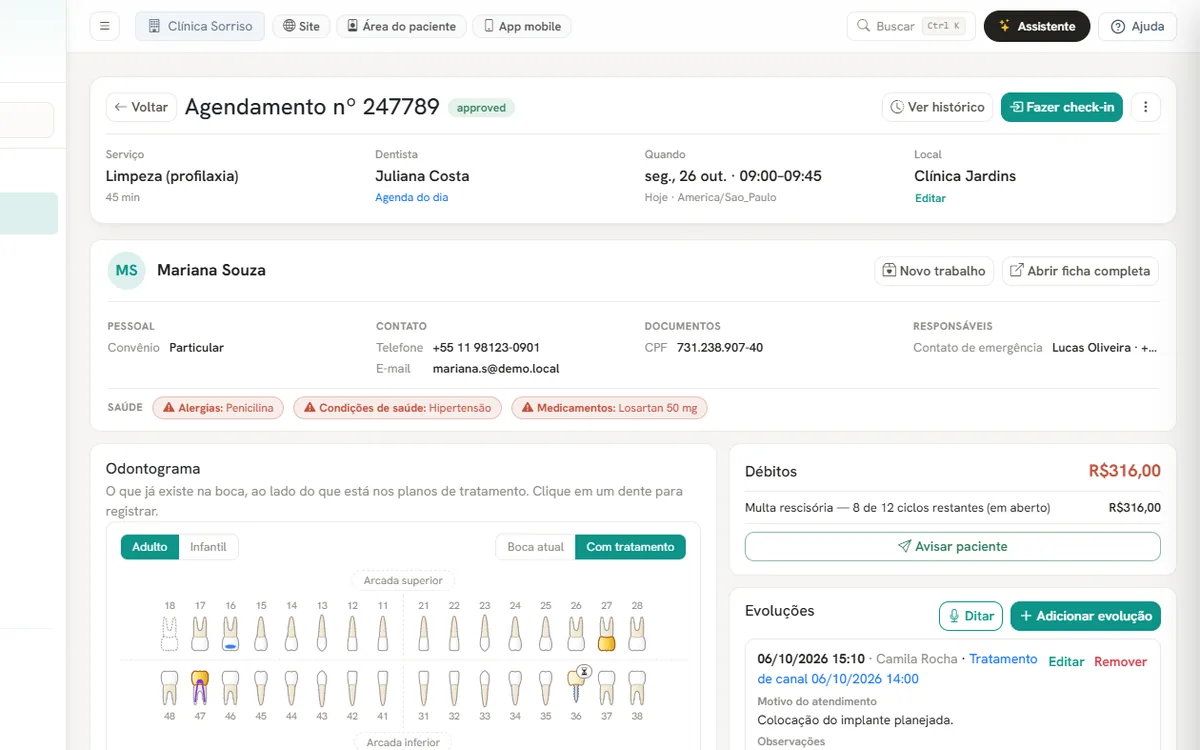Viewport: 1200px width, 750px height.
Task: Open the appointment three-dot menu
Action: [x=1146, y=107]
